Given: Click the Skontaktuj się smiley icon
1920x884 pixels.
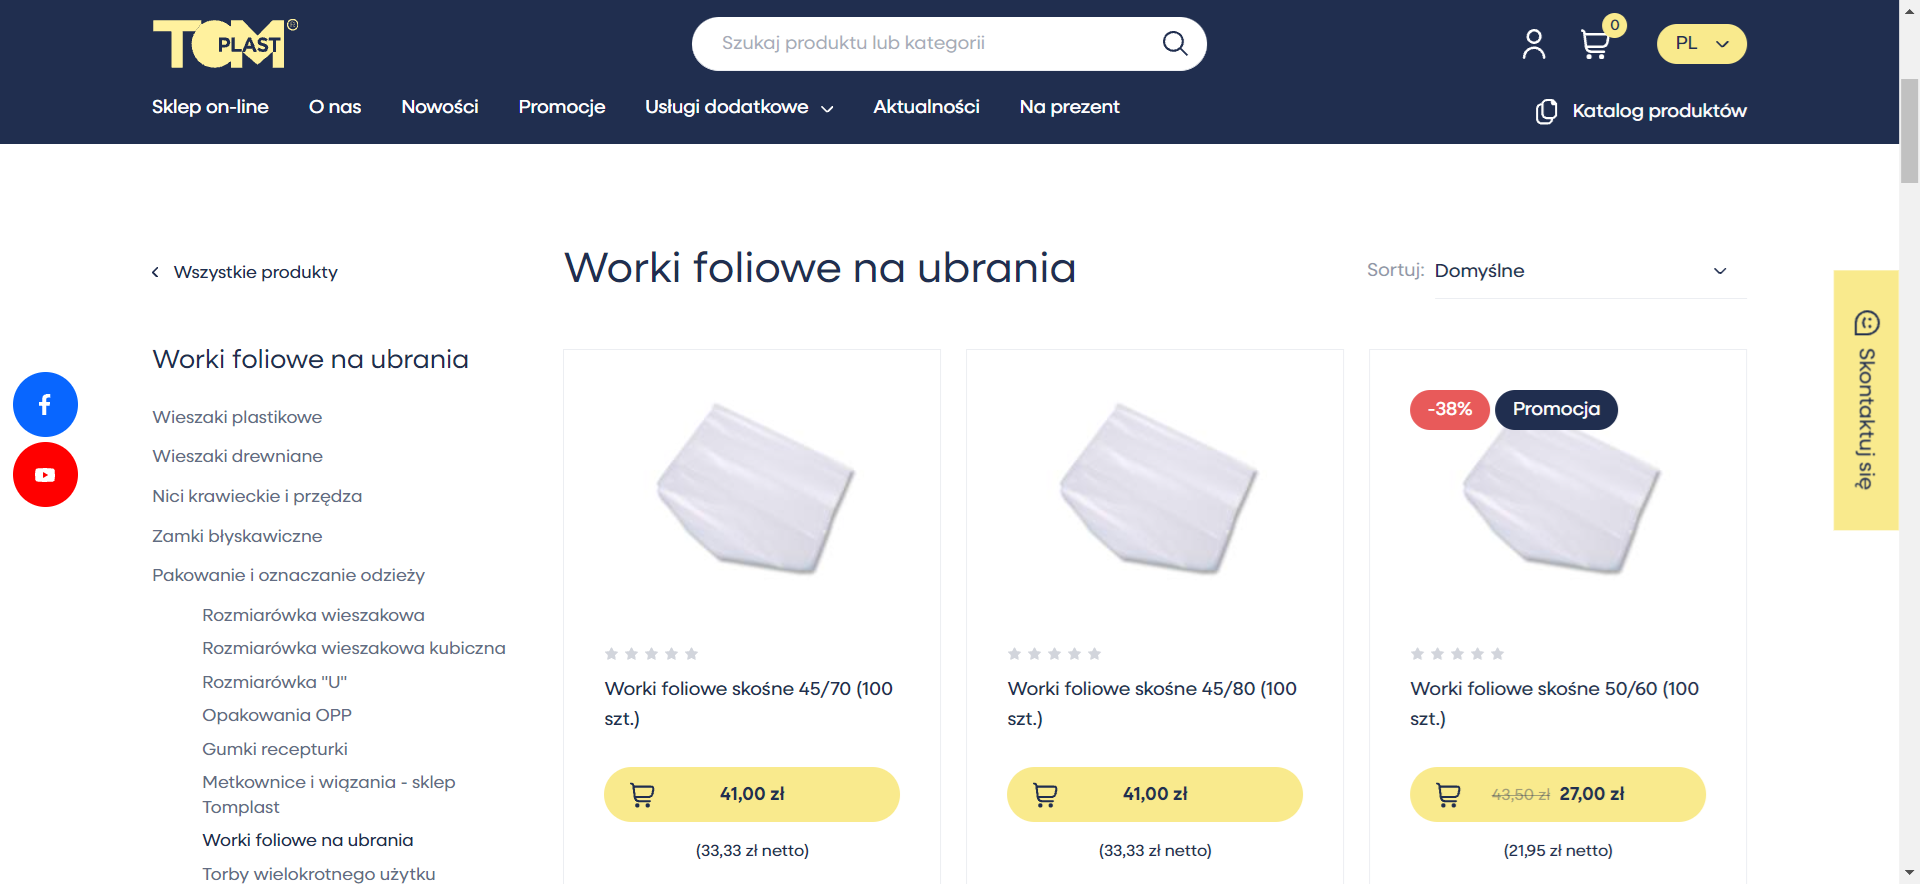Looking at the screenshot, I should coord(1866,323).
